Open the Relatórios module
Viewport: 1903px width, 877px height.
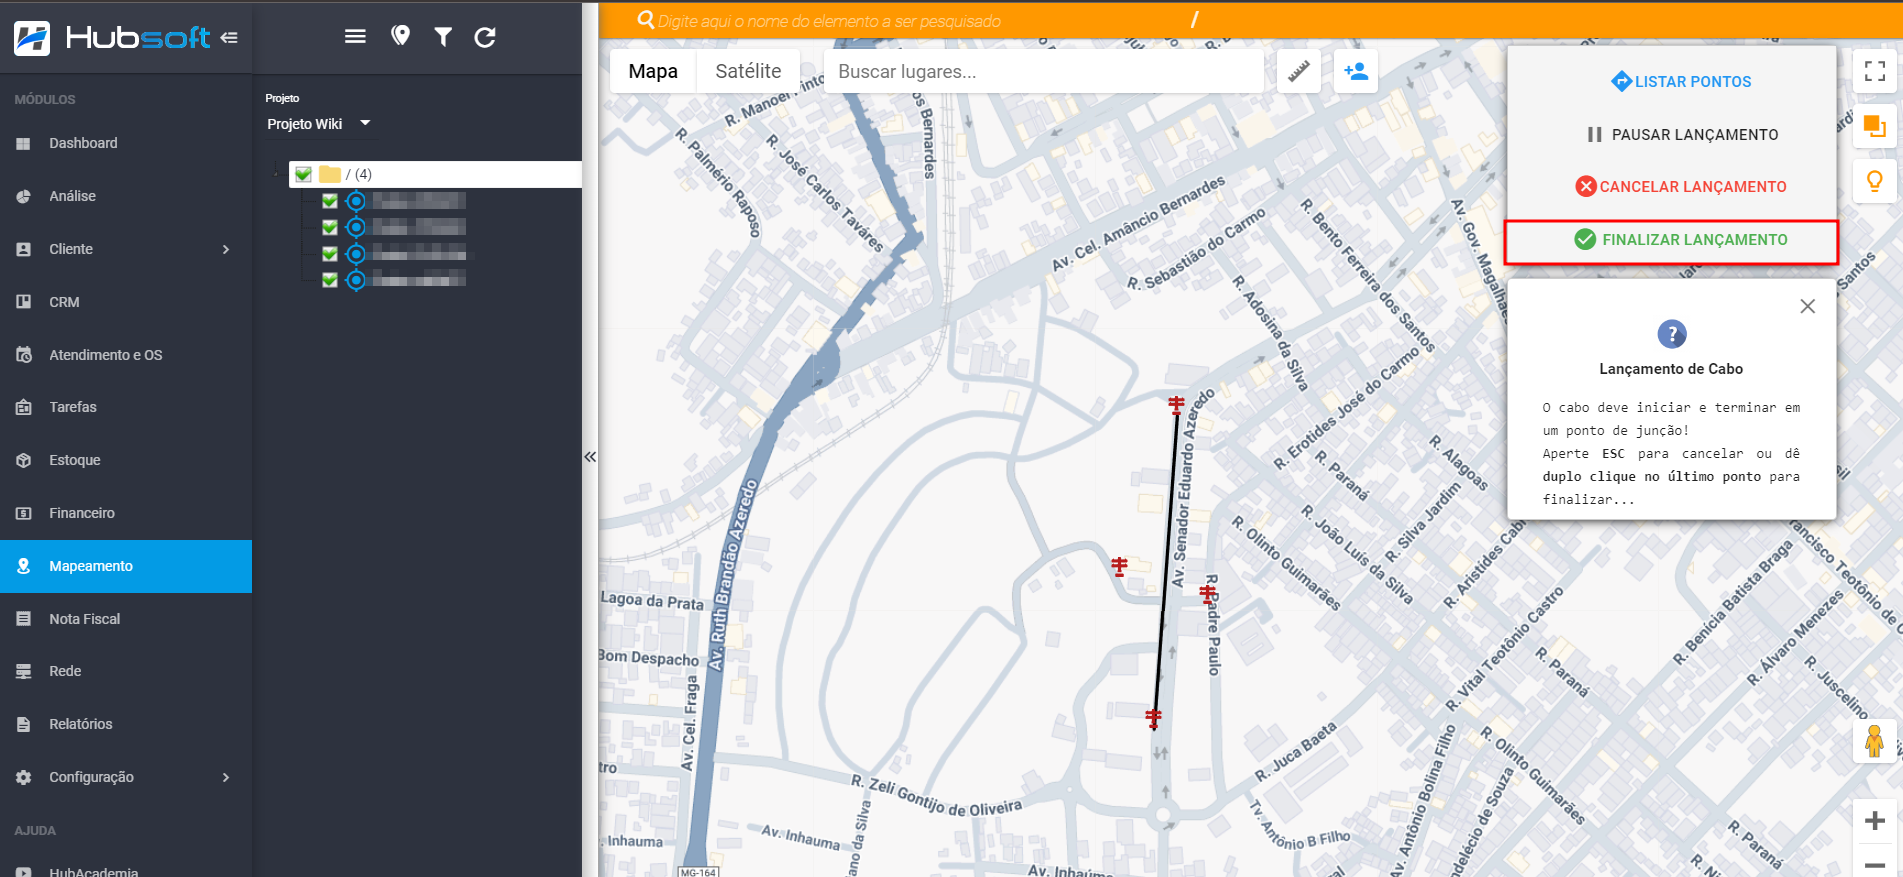tap(126, 724)
